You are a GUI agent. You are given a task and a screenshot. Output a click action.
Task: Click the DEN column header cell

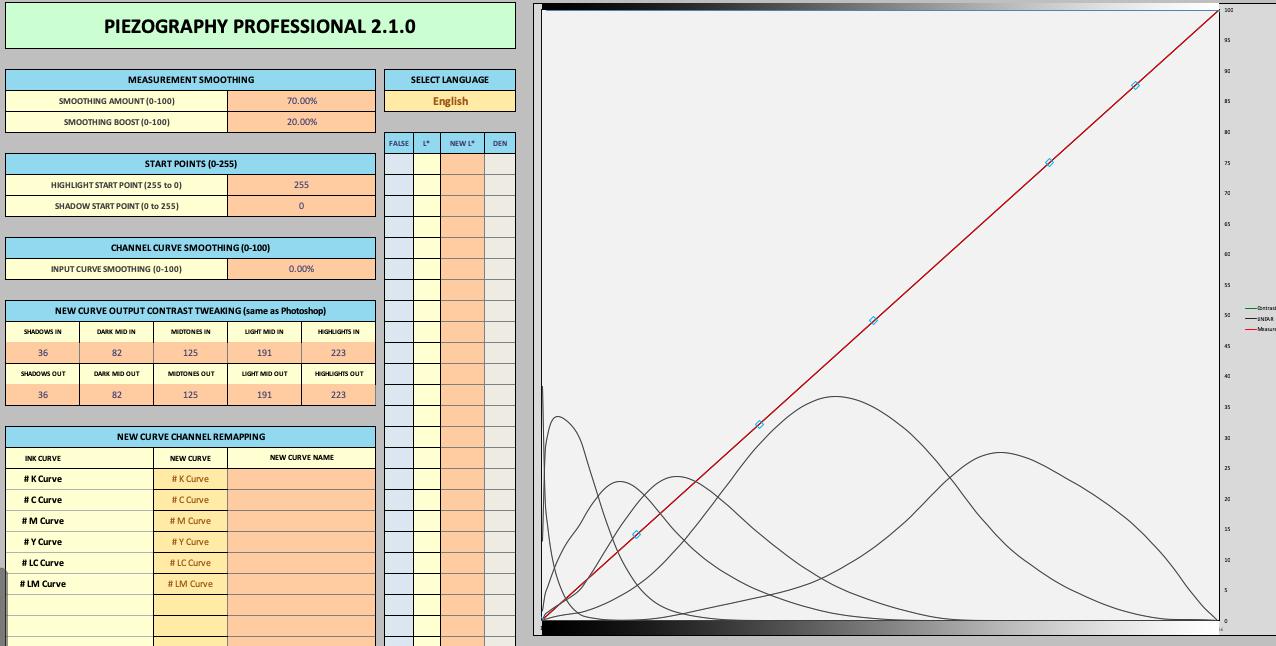point(500,143)
